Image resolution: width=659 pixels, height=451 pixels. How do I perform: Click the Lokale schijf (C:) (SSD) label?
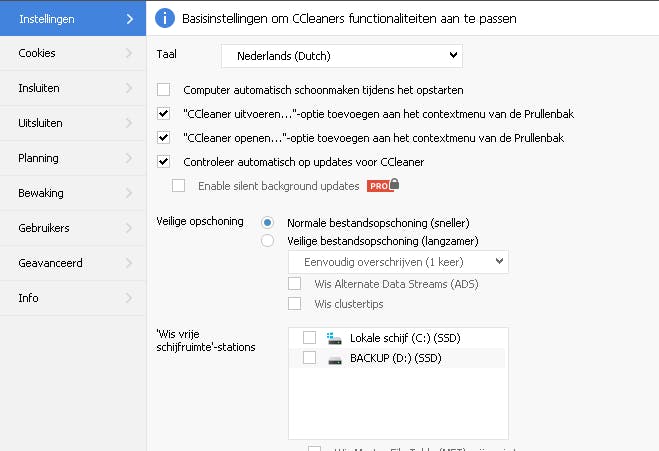[405, 338]
